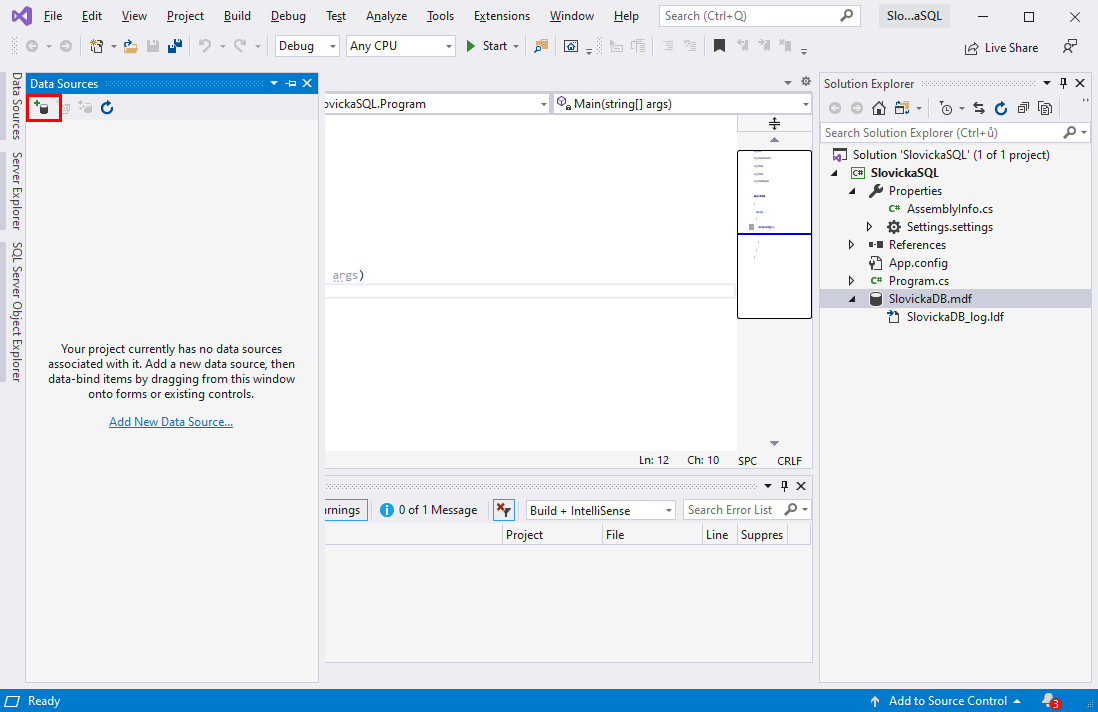Image resolution: width=1098 pixels, height=712 pixels.
Task: Click Live Share button
Action: point(1001,48)
